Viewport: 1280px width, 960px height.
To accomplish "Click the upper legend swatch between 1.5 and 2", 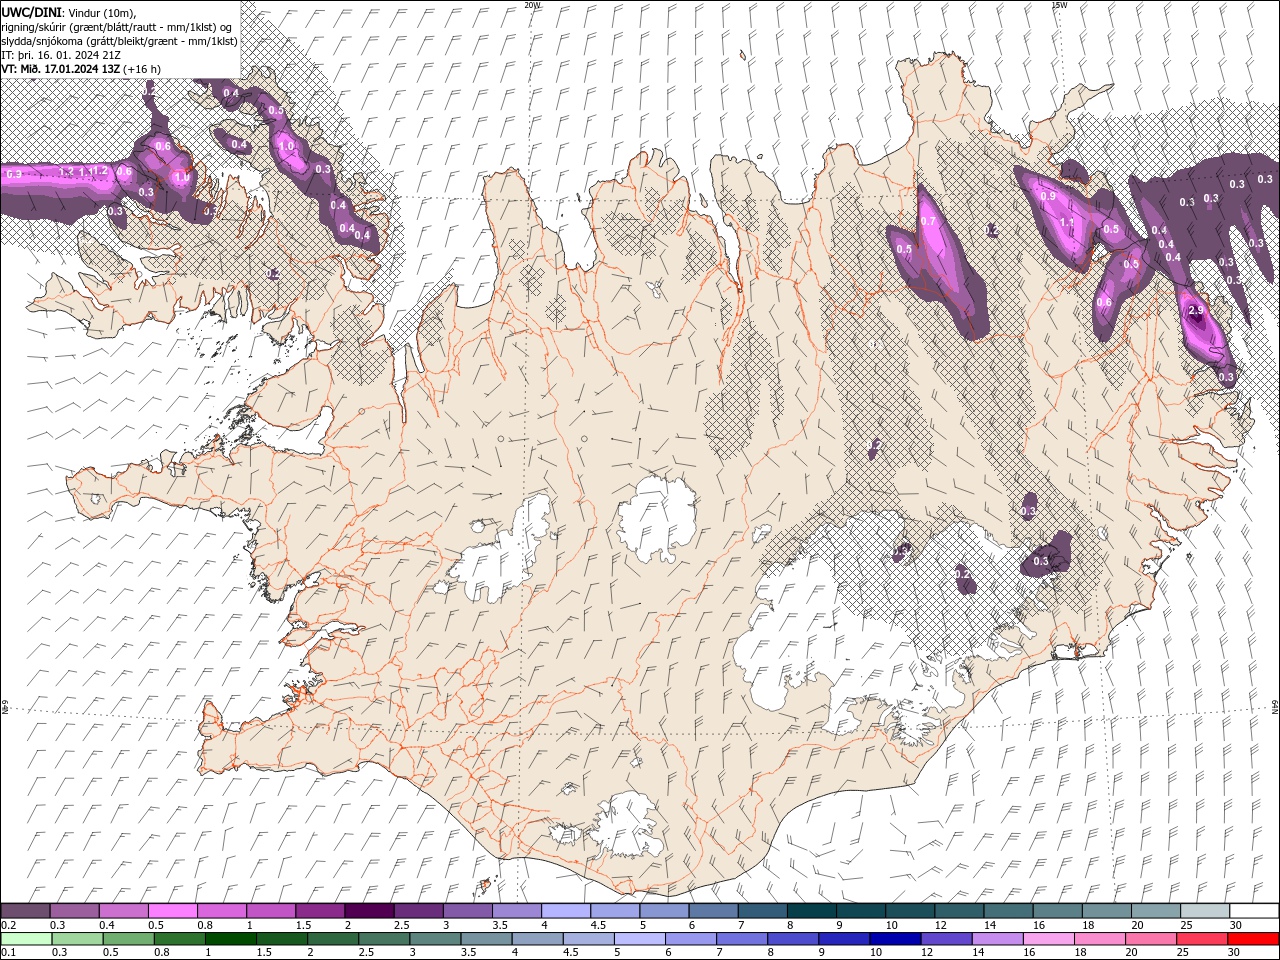I will click(x=321, y=911).
